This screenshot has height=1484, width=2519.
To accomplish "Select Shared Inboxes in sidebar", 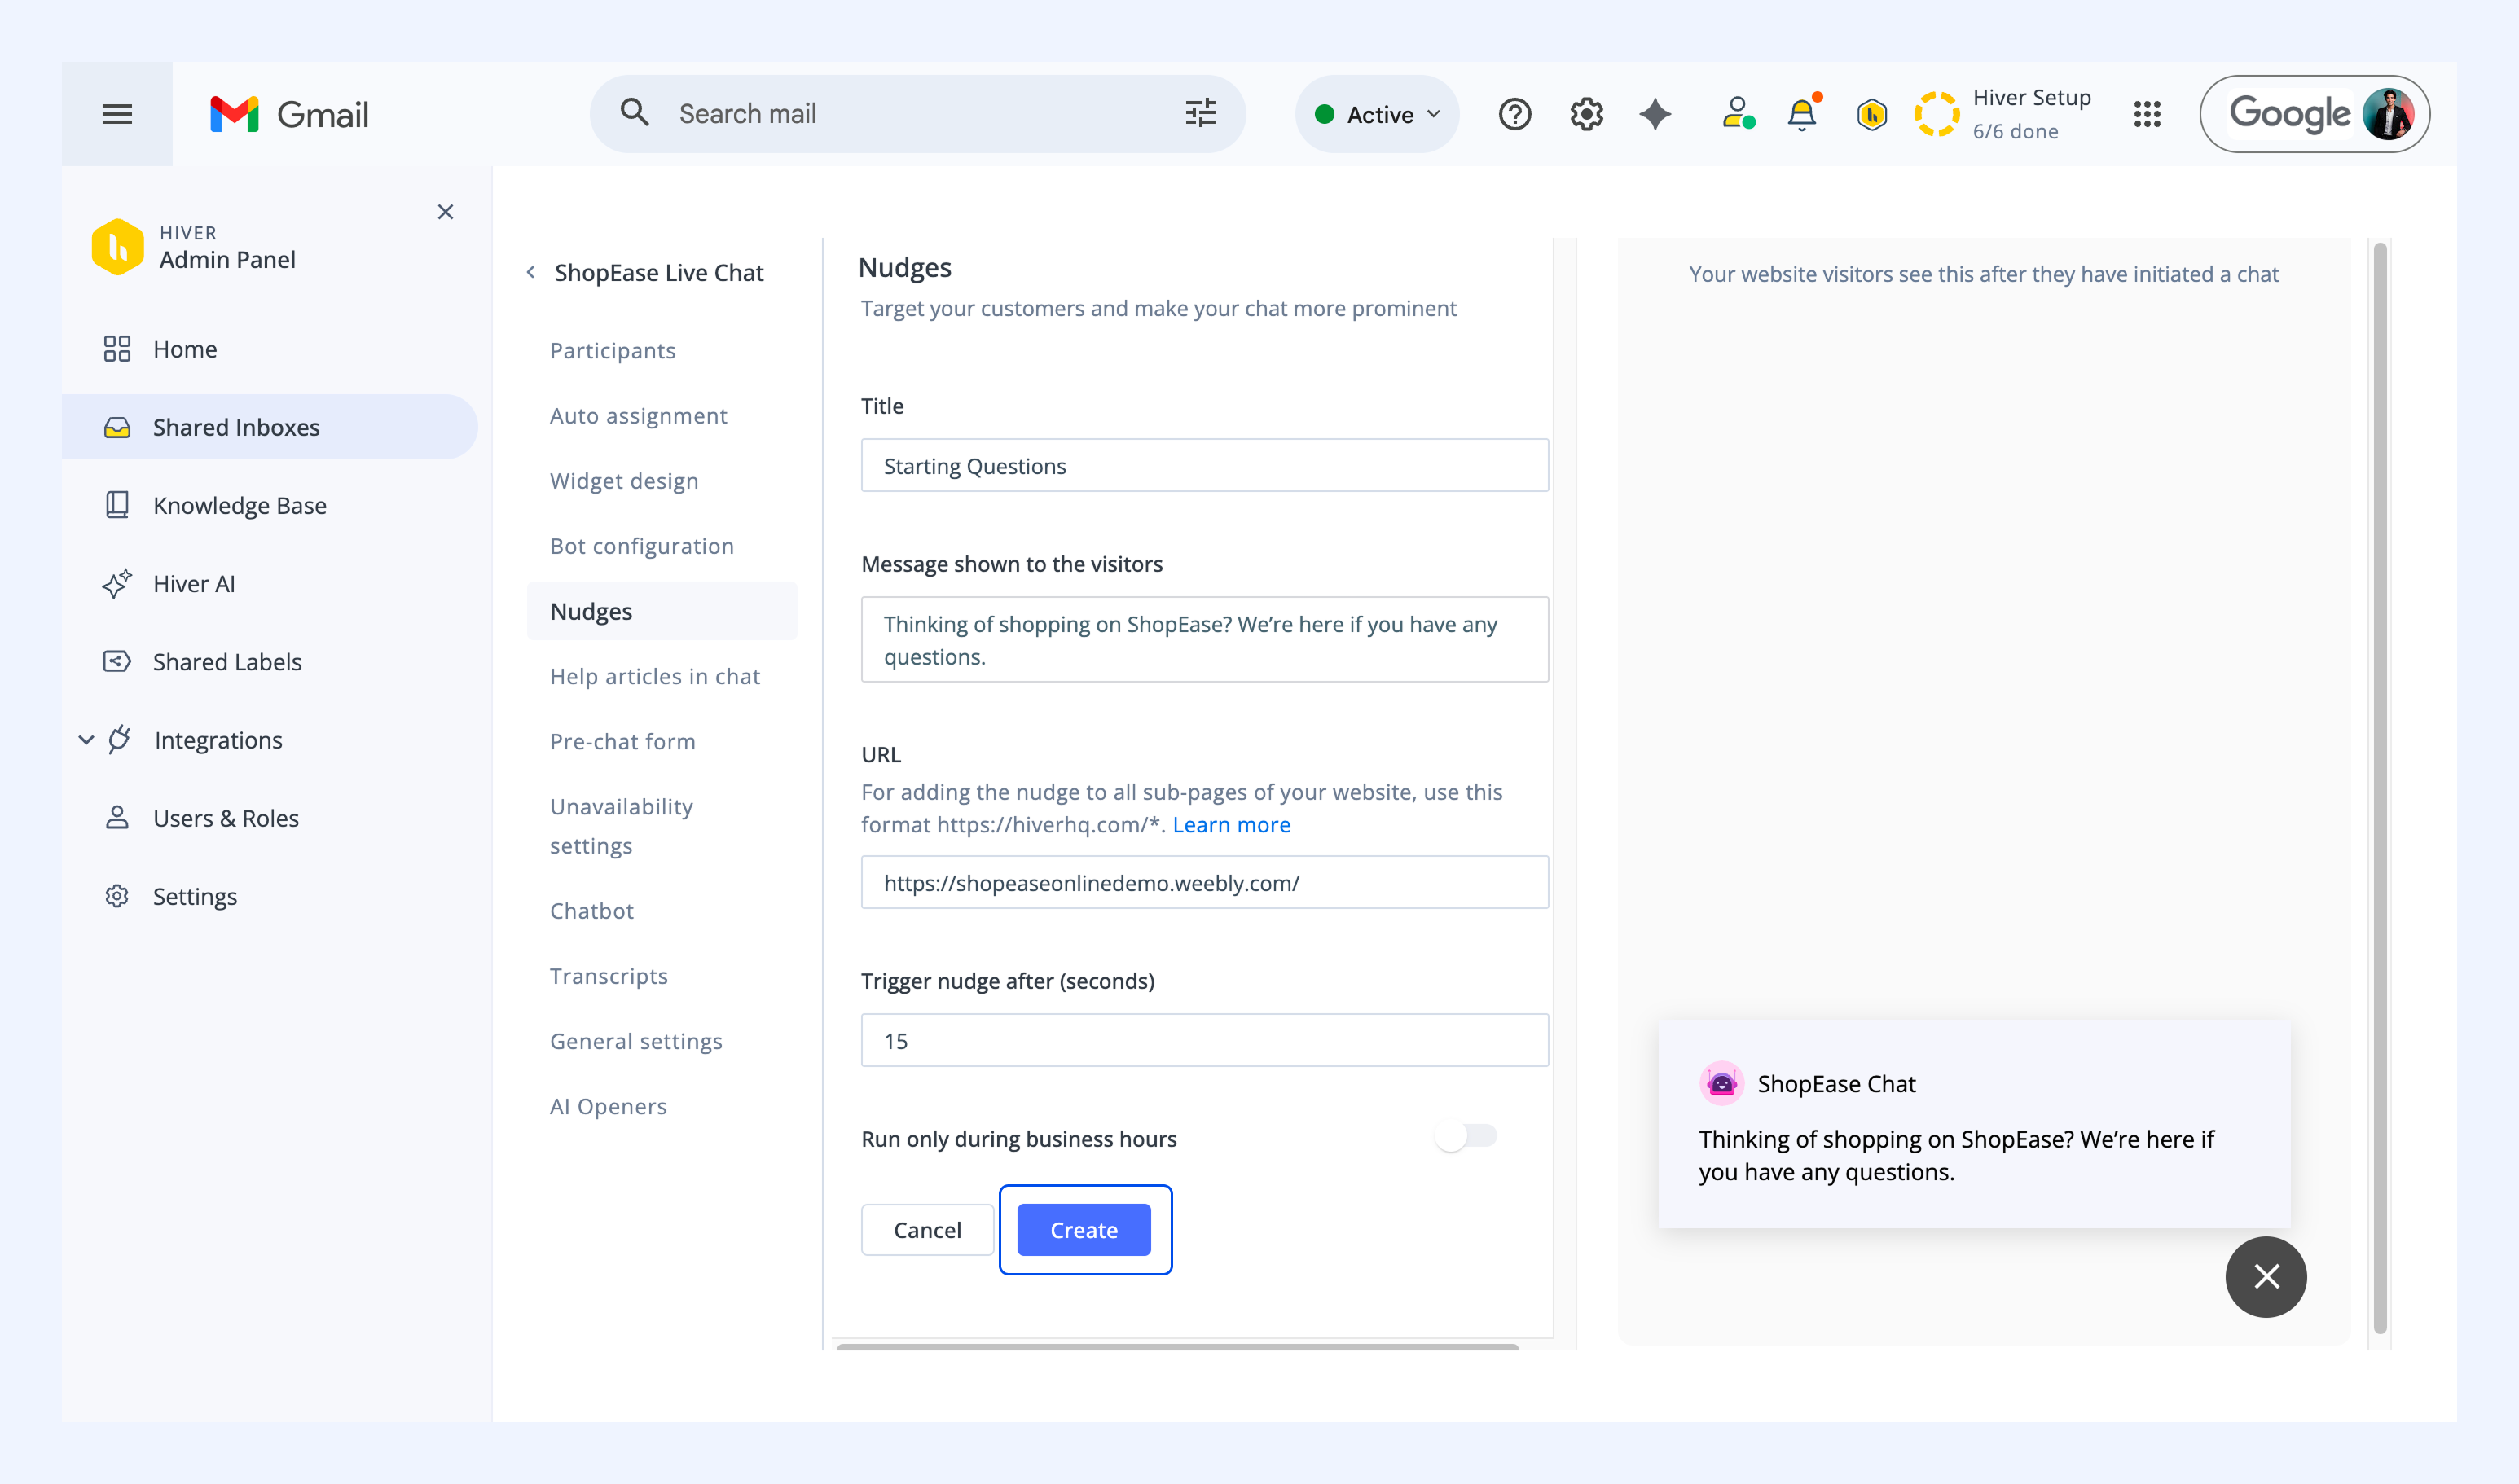I will tap(270, 427).
